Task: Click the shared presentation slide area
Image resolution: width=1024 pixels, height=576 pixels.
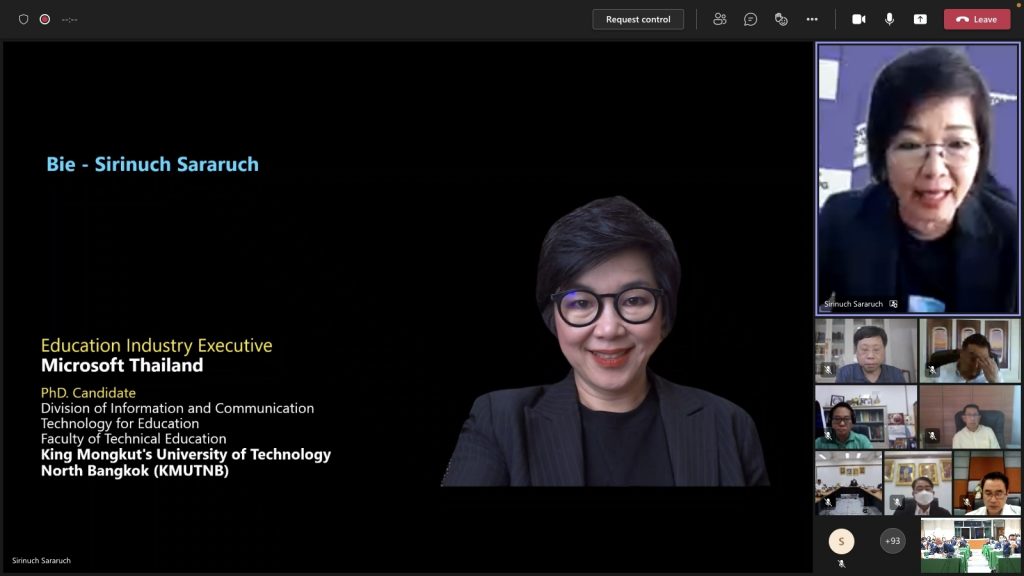Action: [x=406, y=300]
